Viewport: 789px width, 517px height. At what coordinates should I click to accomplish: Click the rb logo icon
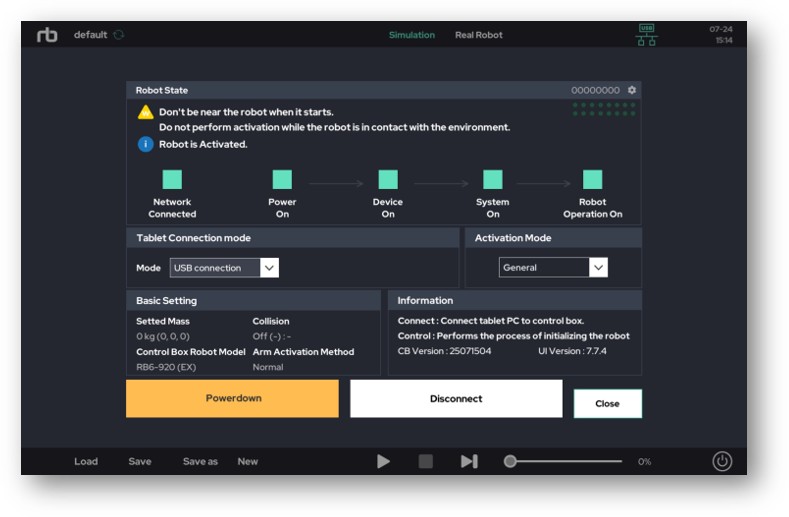point(47,35)
